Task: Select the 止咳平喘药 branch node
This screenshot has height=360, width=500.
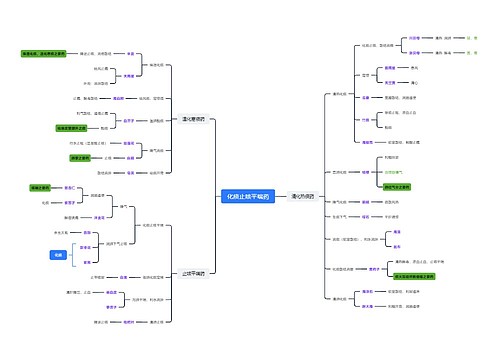Action: (x=193, y=274)
